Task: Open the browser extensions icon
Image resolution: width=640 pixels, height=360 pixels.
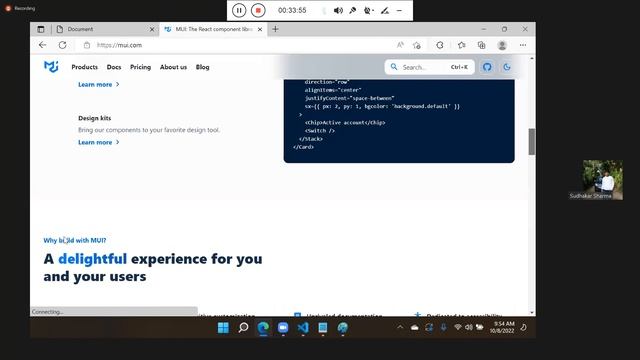Action: point(440,45)
